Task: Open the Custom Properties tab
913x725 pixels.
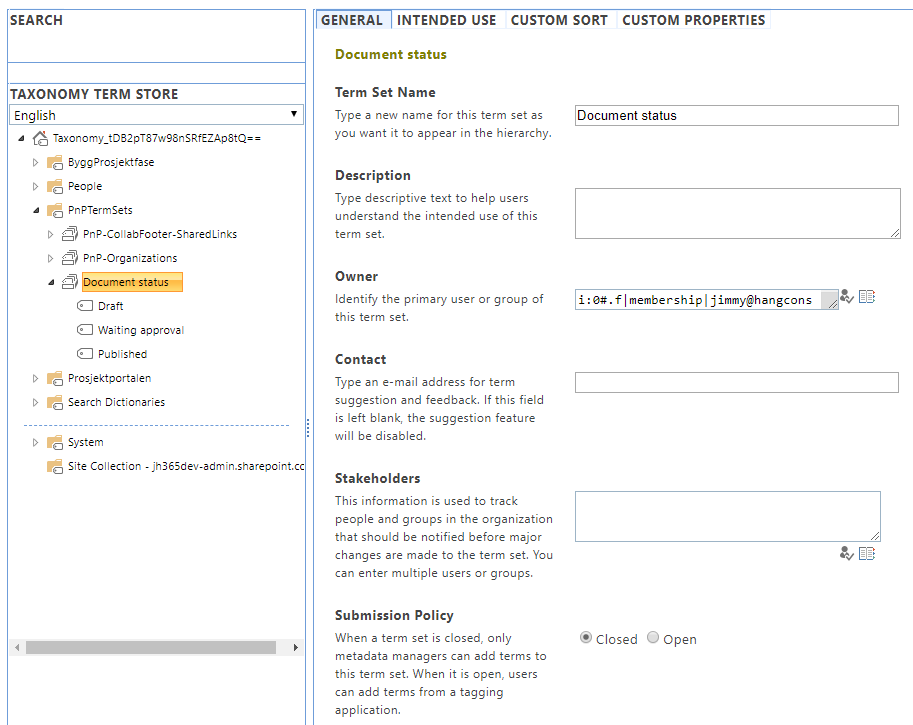Action: pyautogui.click(x=693, y=20)
